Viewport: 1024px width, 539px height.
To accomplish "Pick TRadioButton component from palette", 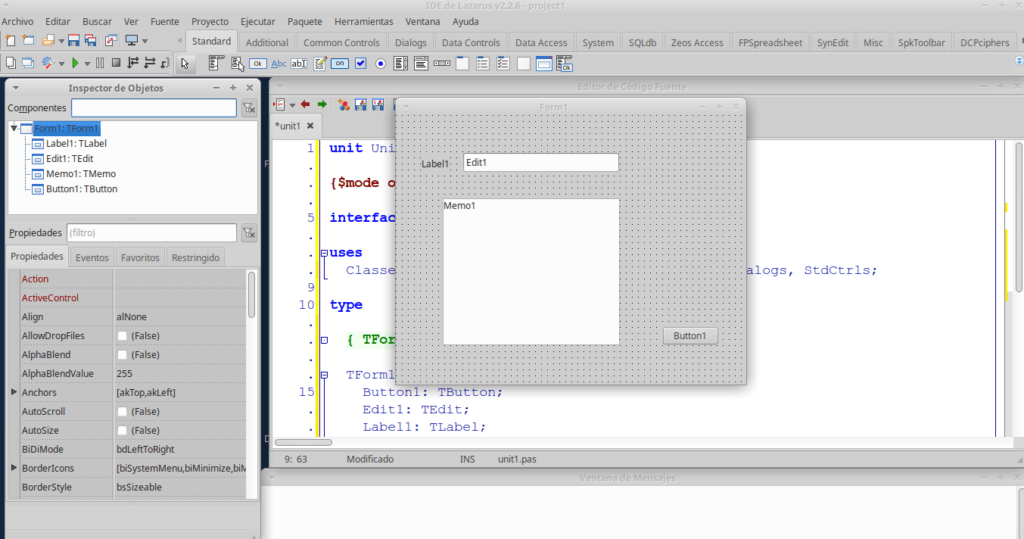I will point(381,64).
